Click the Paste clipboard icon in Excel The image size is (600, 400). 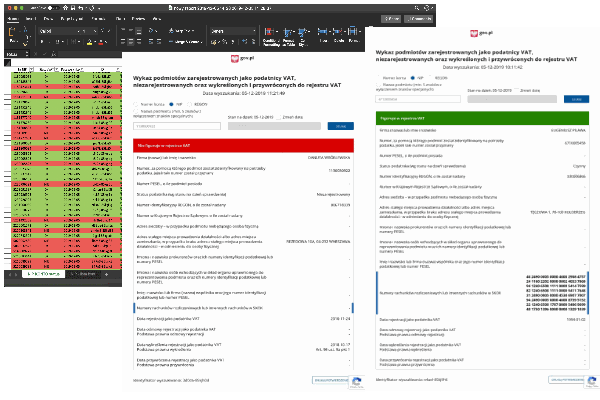click(x=11, y=34)
